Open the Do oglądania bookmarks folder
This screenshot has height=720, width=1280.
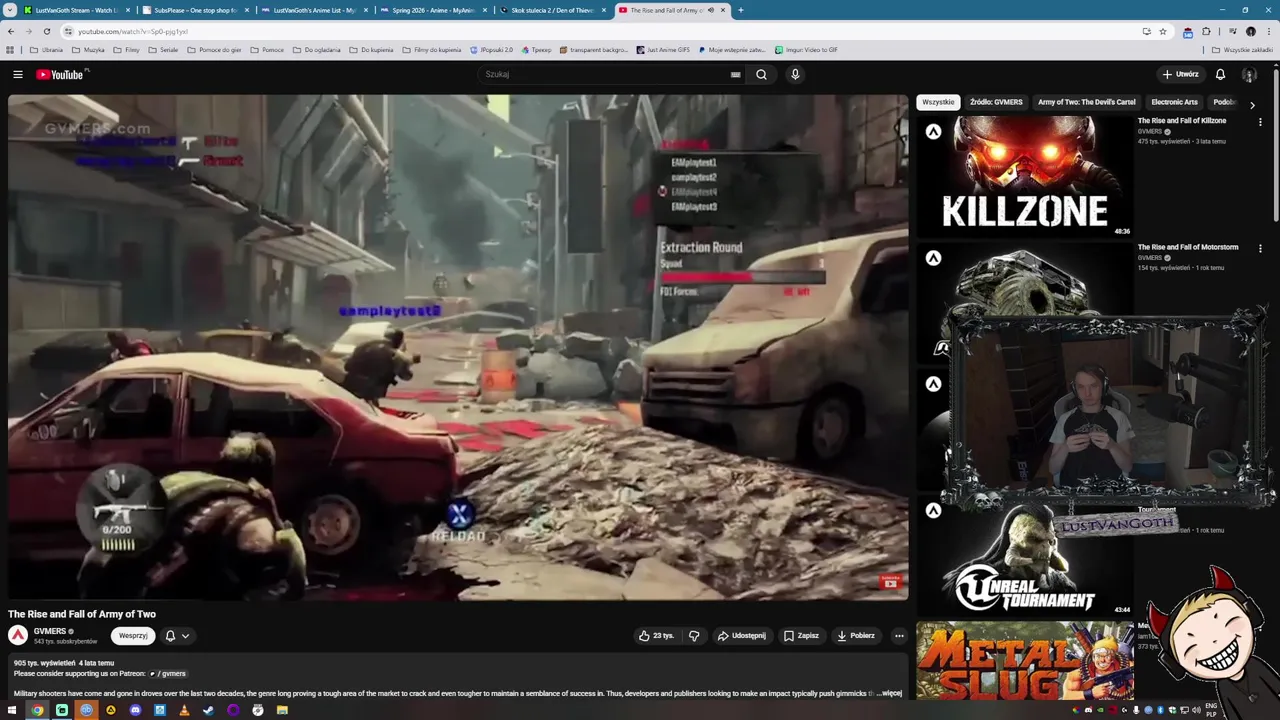point(317,49)
